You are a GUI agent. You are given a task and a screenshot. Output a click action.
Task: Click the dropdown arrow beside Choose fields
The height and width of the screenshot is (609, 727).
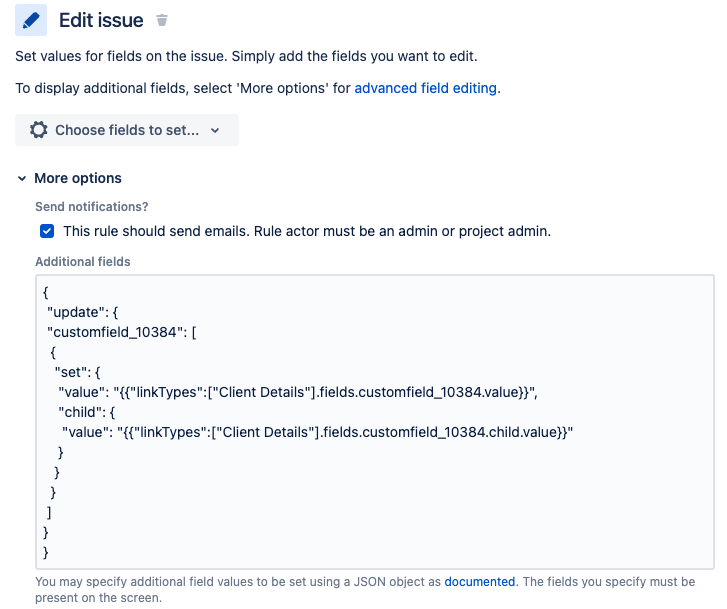point(215,130)
